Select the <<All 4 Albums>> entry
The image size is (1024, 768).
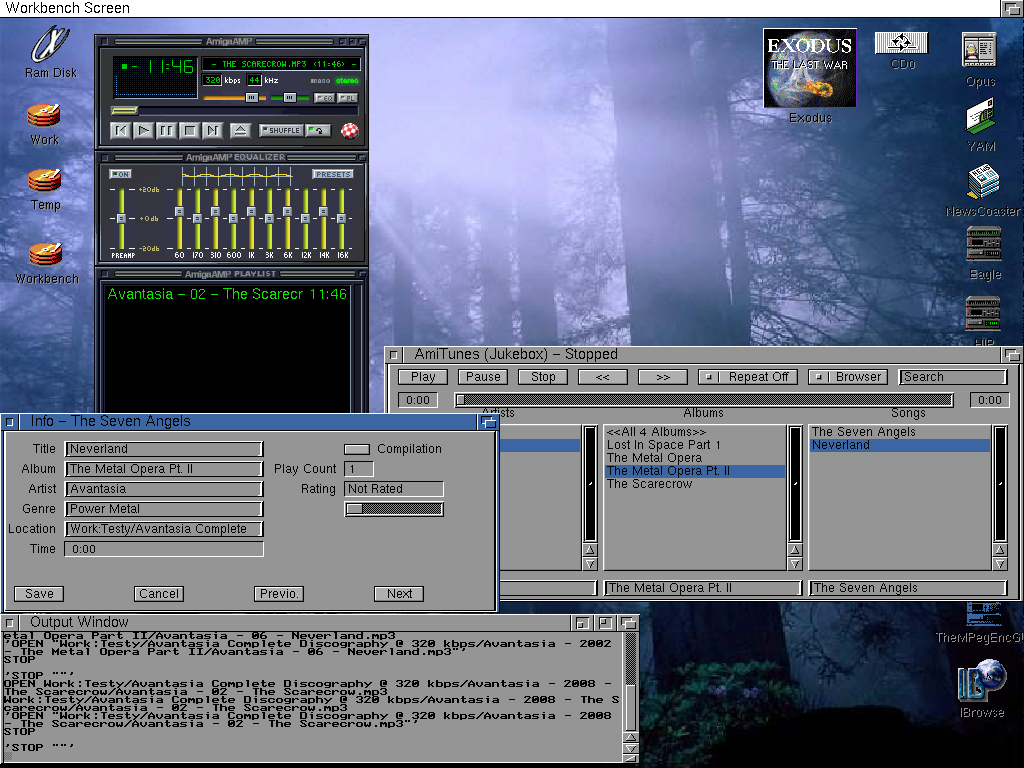click(x=695, y=432)
